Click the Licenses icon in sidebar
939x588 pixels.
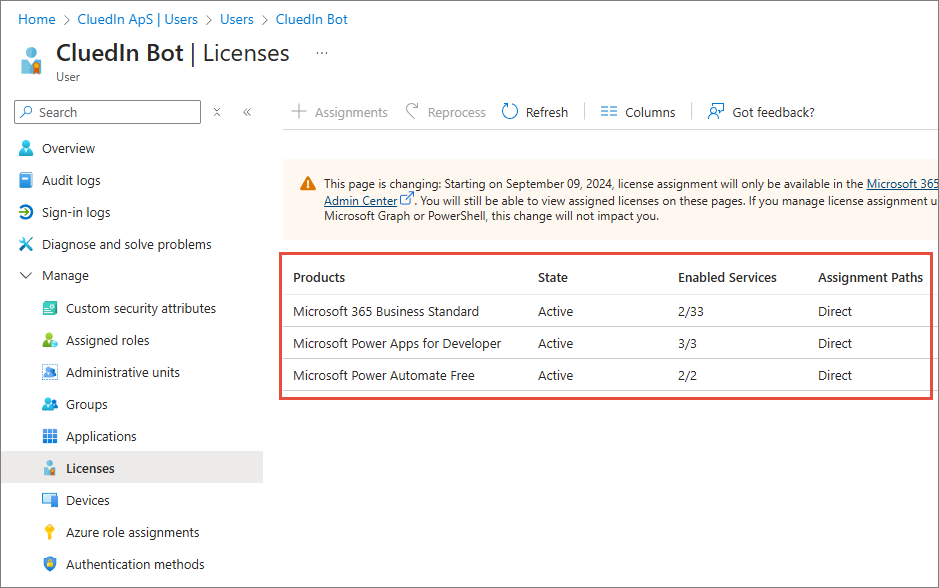click(50, 468)
